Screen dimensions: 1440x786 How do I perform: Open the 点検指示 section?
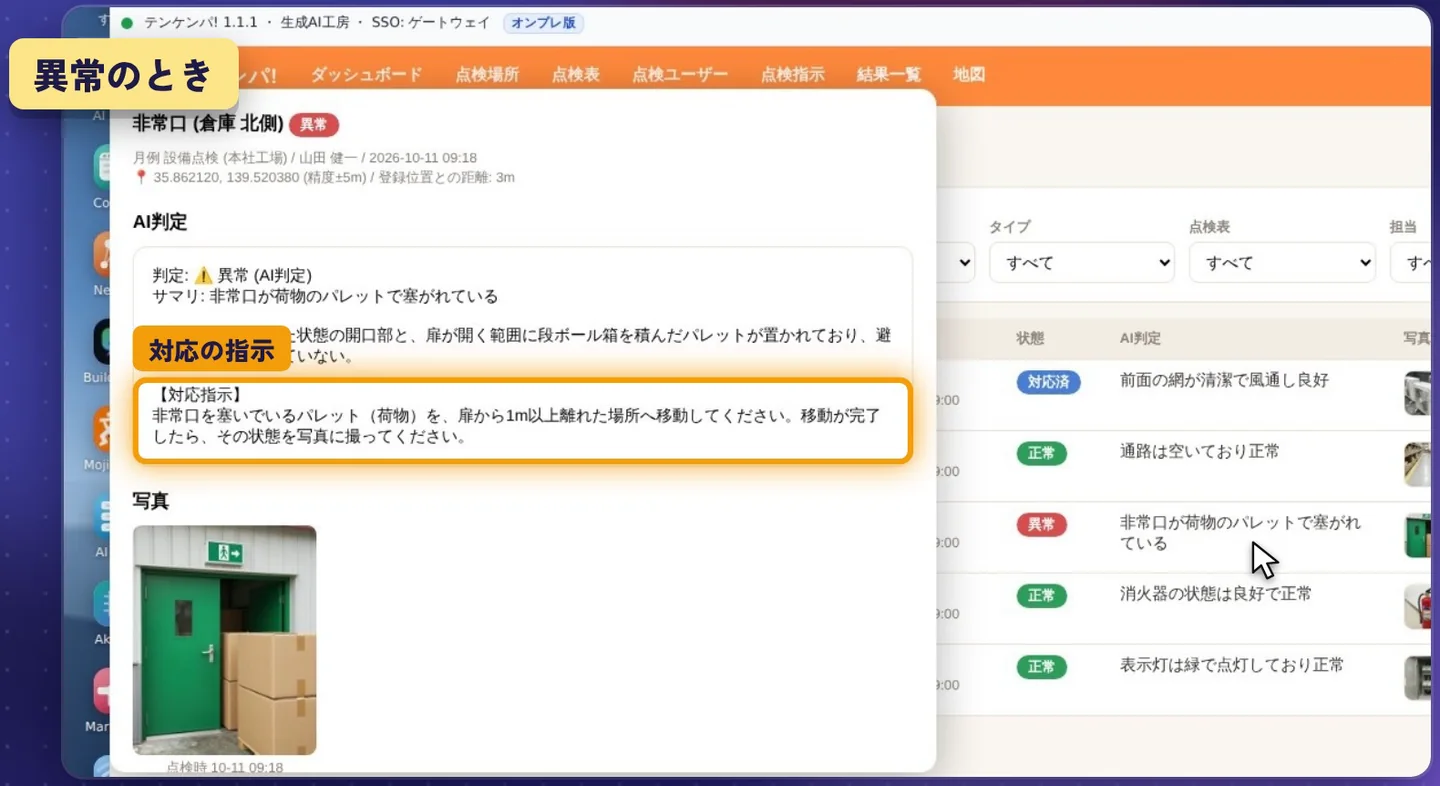tap(792, 74)
